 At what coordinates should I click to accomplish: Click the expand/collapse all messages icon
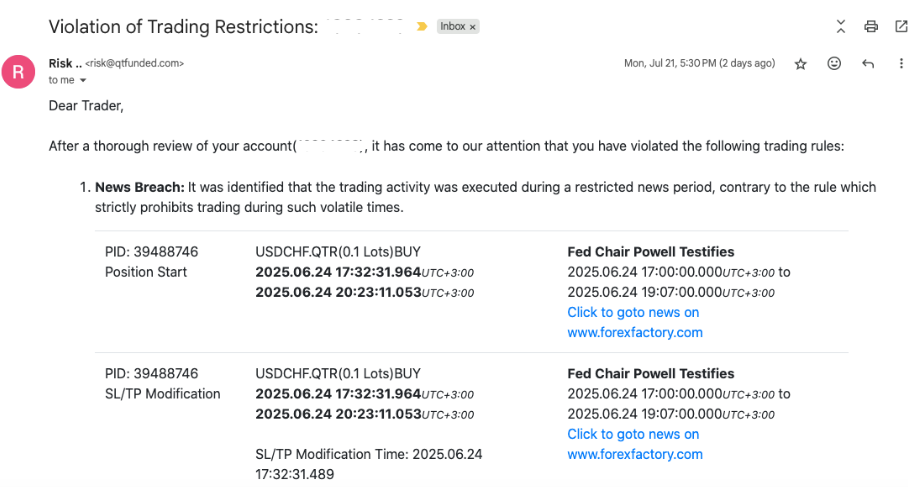(x=841, y=27)
